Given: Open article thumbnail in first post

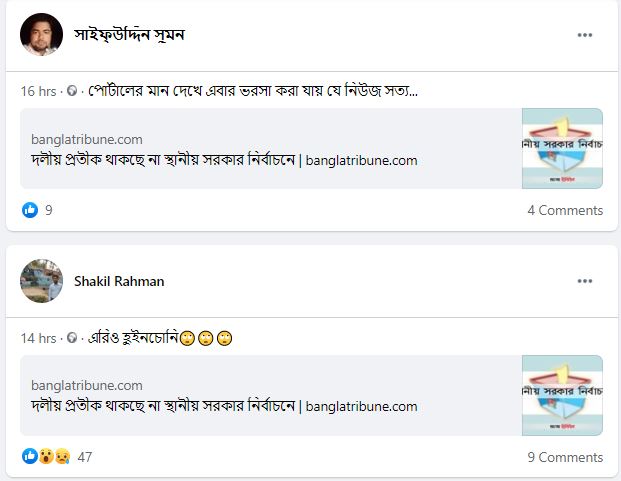Looking at the screenshot, I should [562, 149].
